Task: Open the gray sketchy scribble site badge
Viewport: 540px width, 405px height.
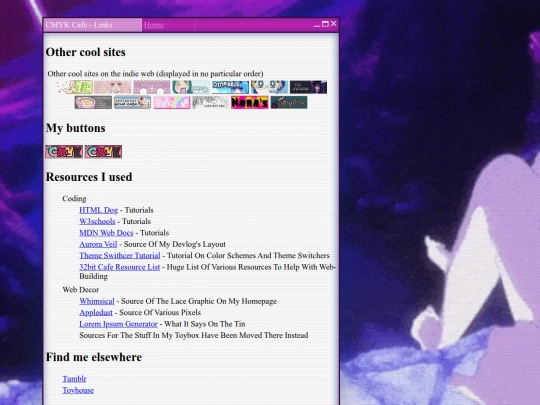Action: [x=210, y=102]
